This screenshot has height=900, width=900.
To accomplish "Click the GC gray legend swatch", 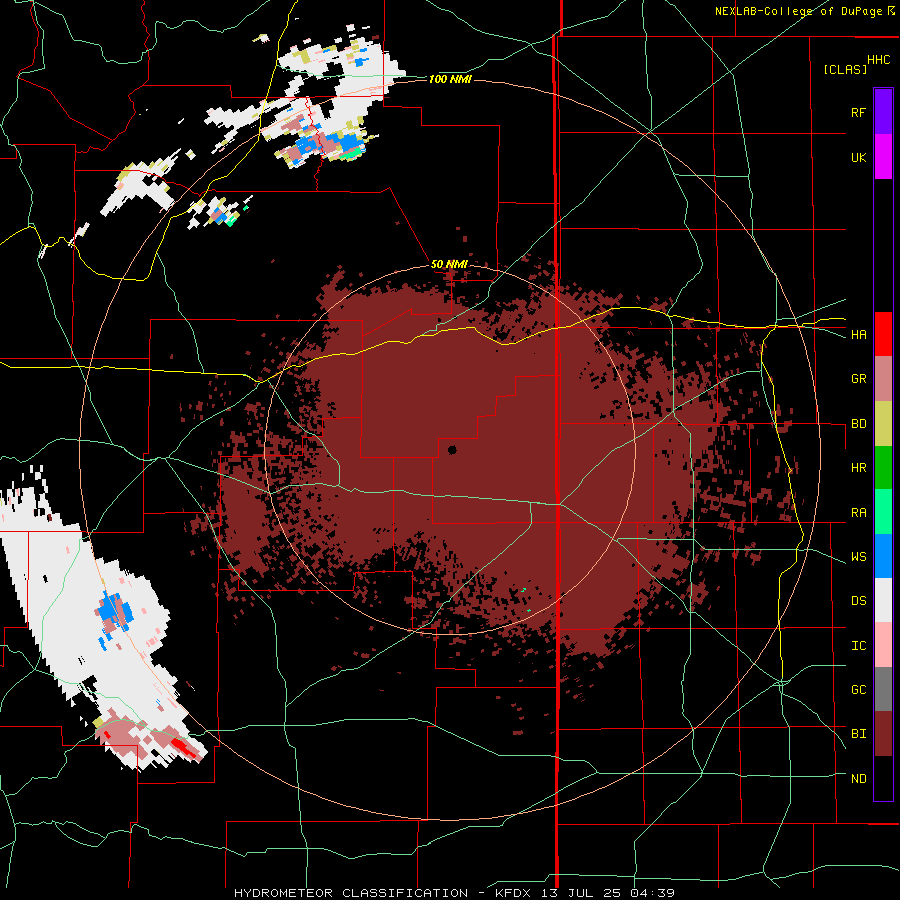I will point(883,689).
